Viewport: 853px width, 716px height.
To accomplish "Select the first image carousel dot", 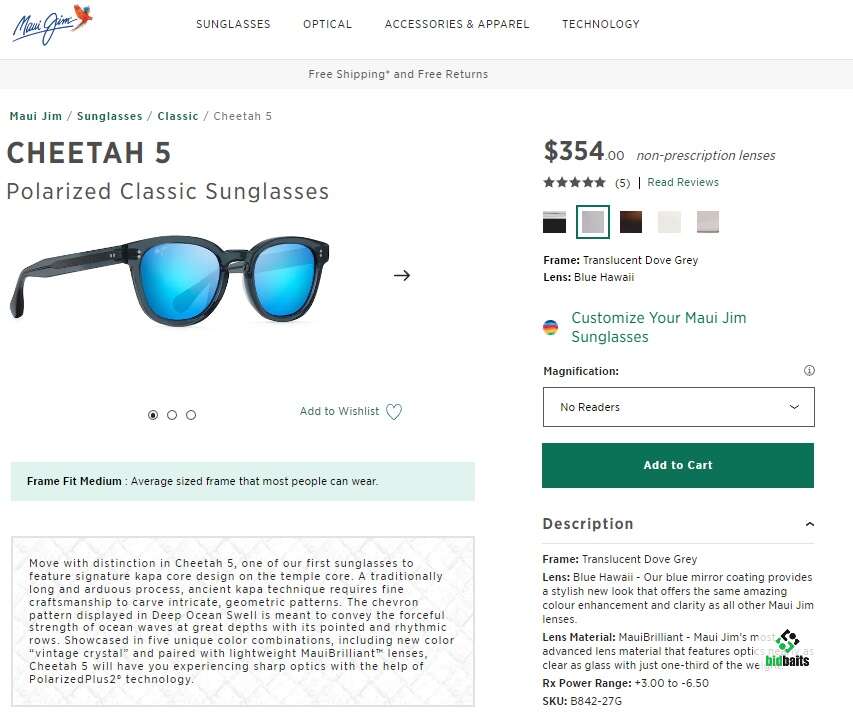I will pyautogui.click(x=153, y=415).
